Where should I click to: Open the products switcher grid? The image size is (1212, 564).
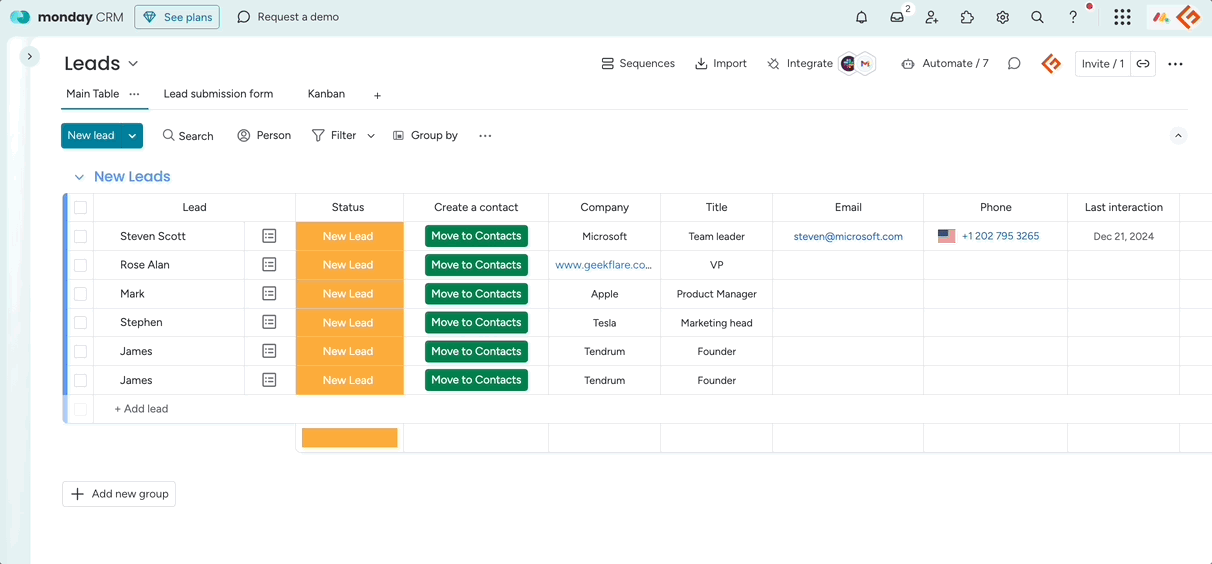pos(1122,17)
